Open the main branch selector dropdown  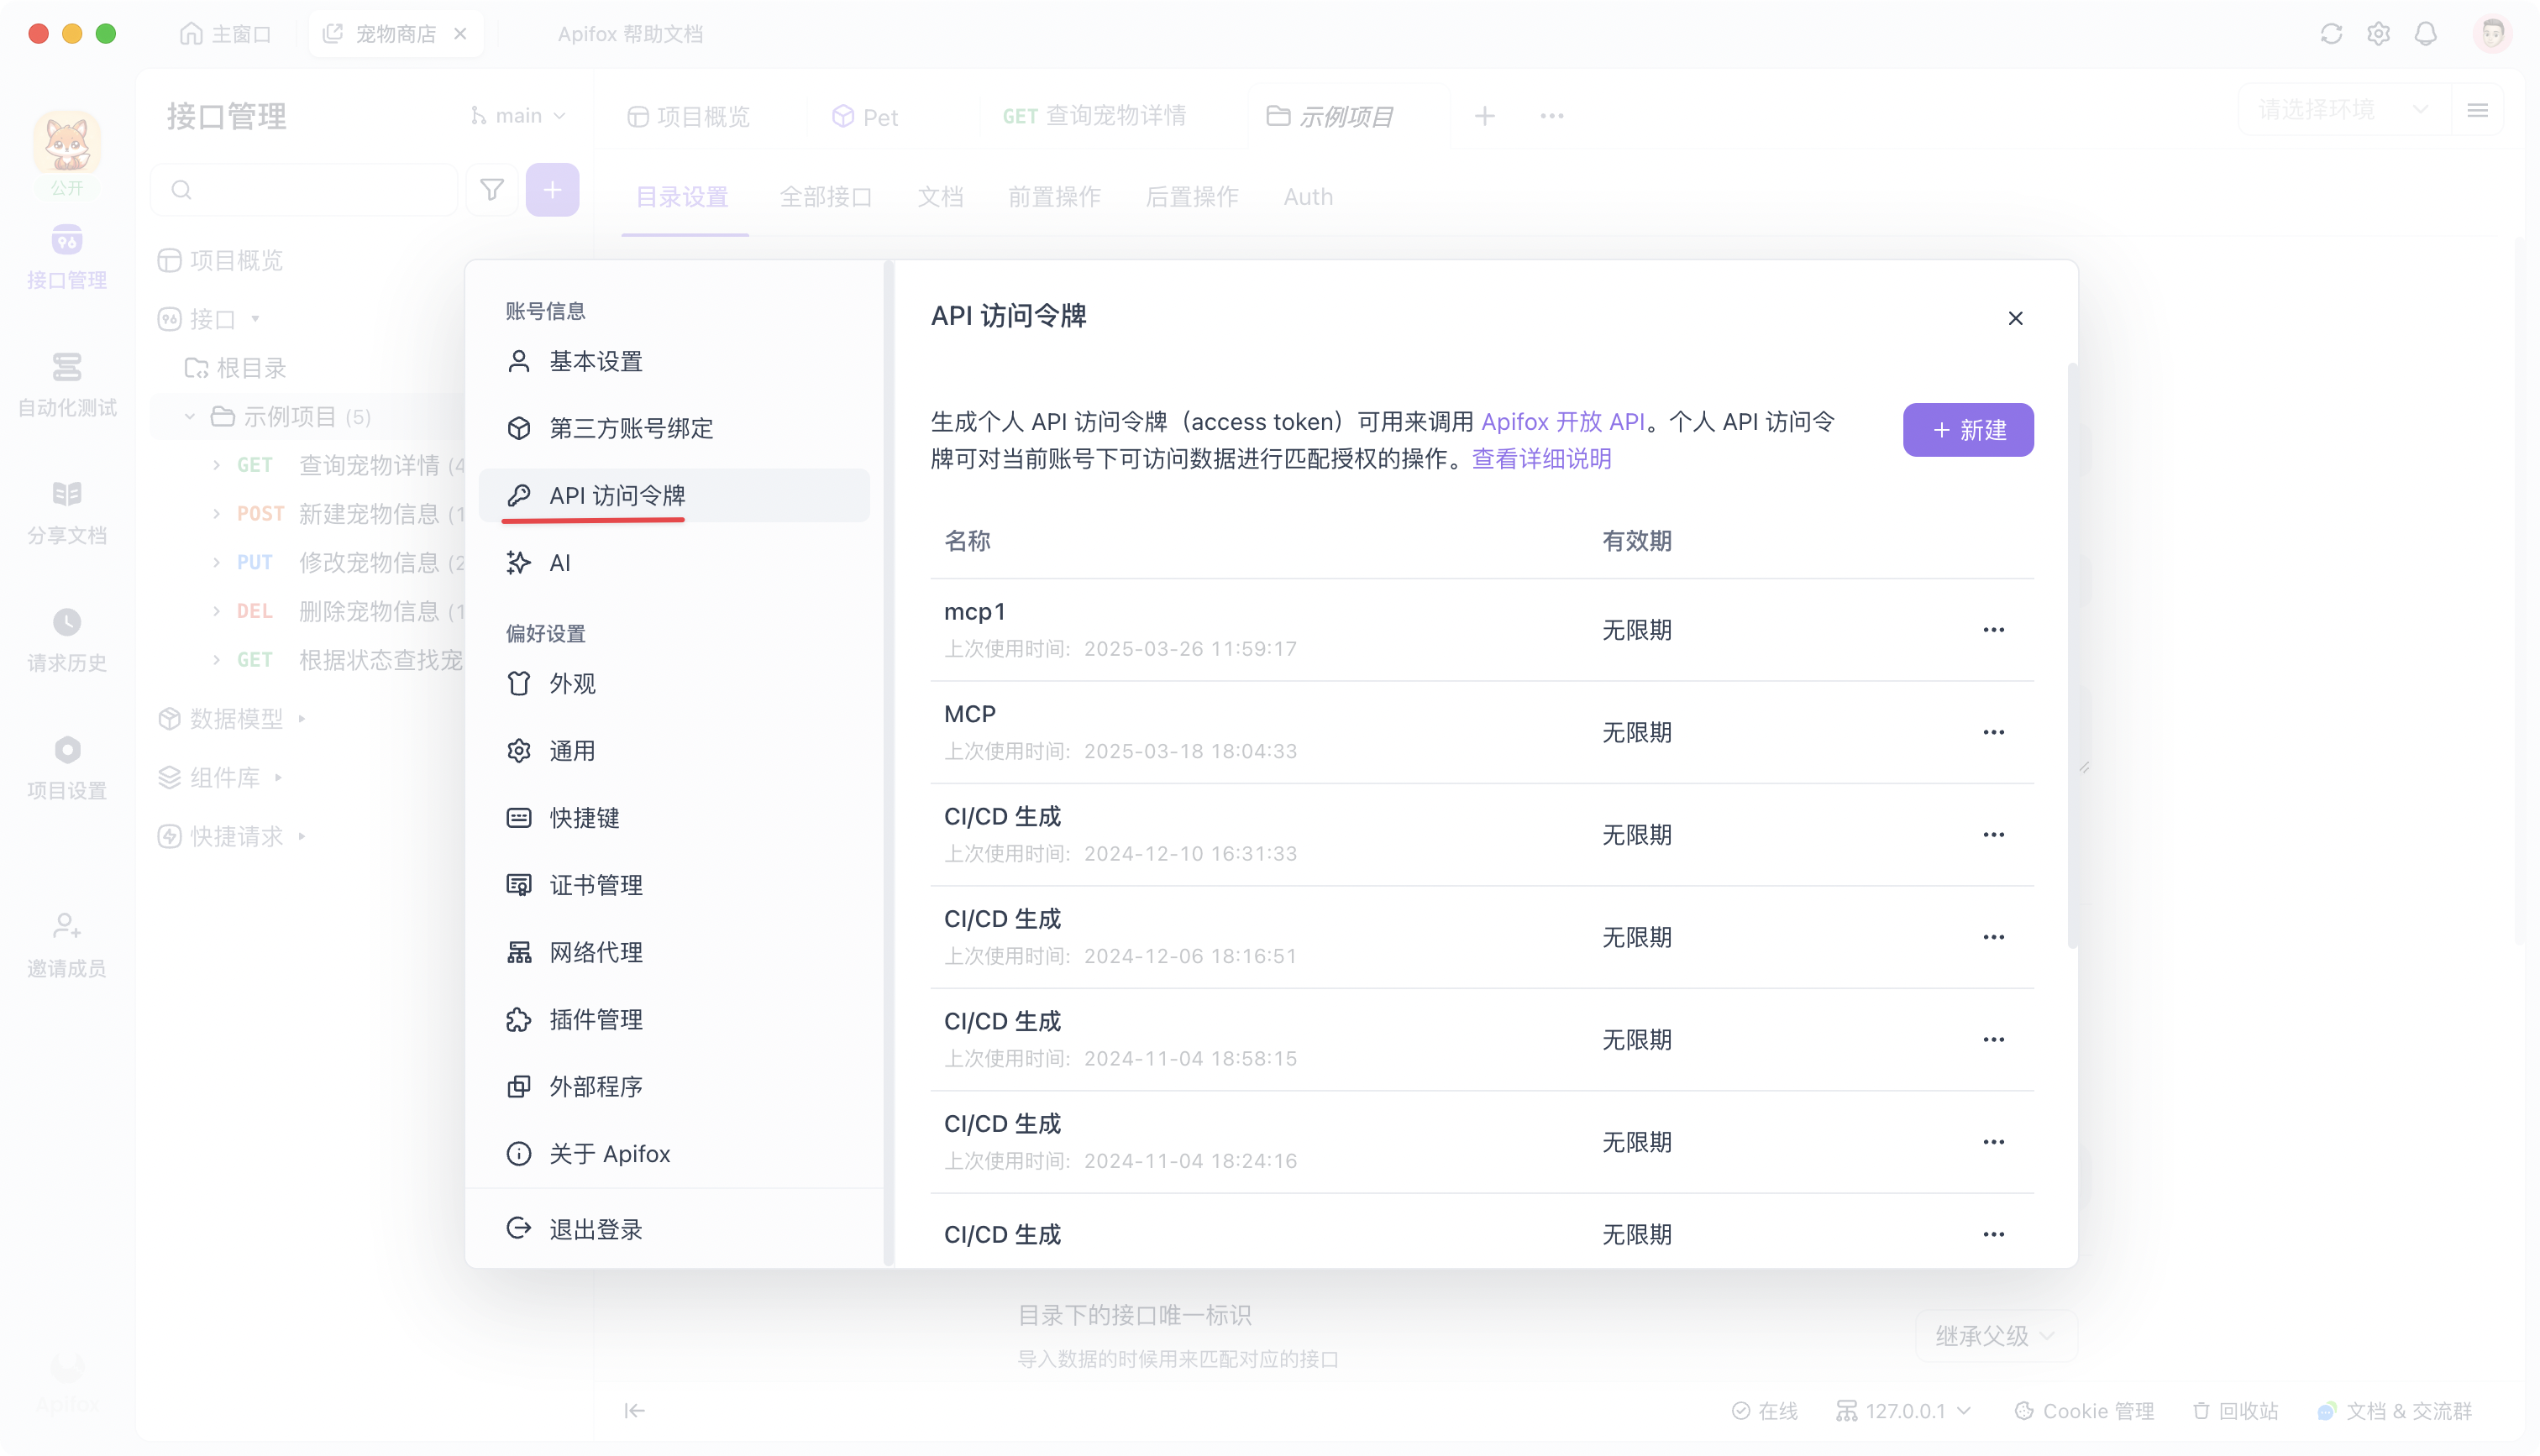click(519, 114)
